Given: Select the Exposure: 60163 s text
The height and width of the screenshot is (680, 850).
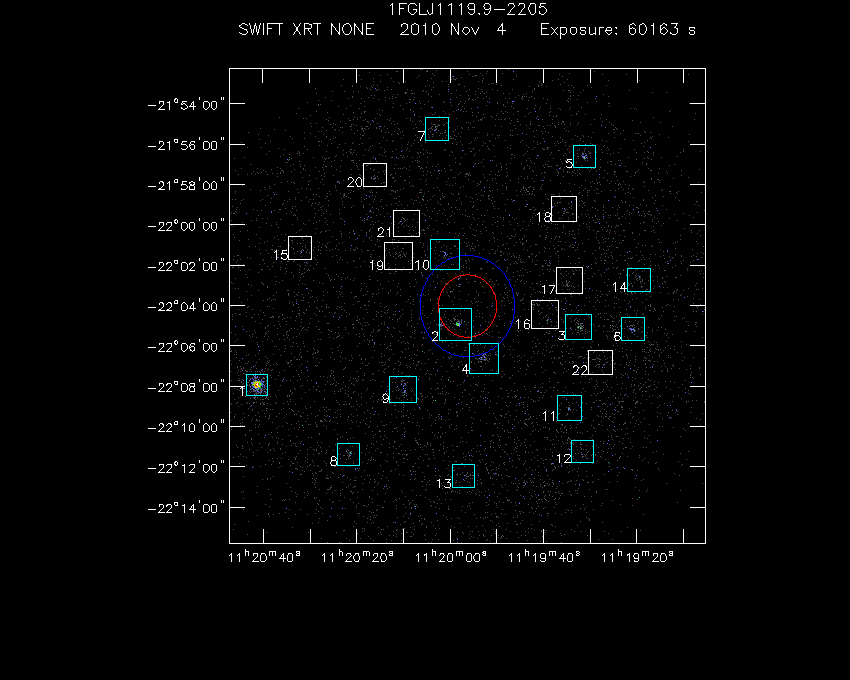Looking at the screenshot, I should (618, 29).
